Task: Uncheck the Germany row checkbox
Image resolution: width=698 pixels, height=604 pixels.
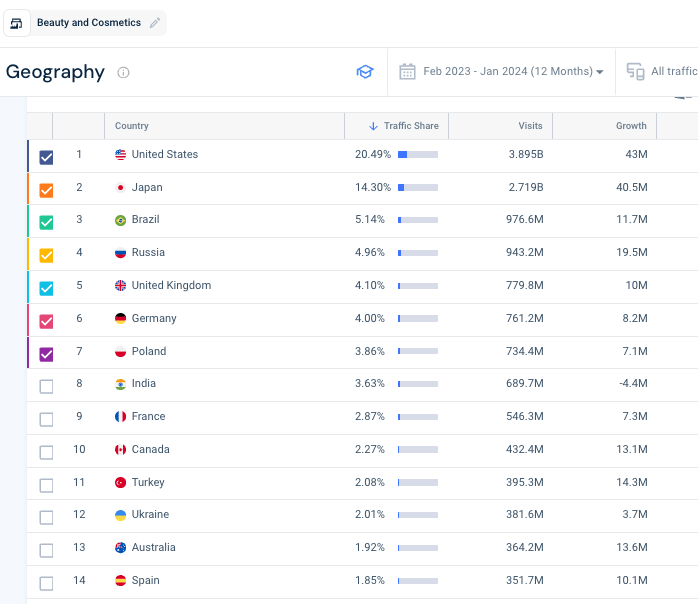Action: 46,321
